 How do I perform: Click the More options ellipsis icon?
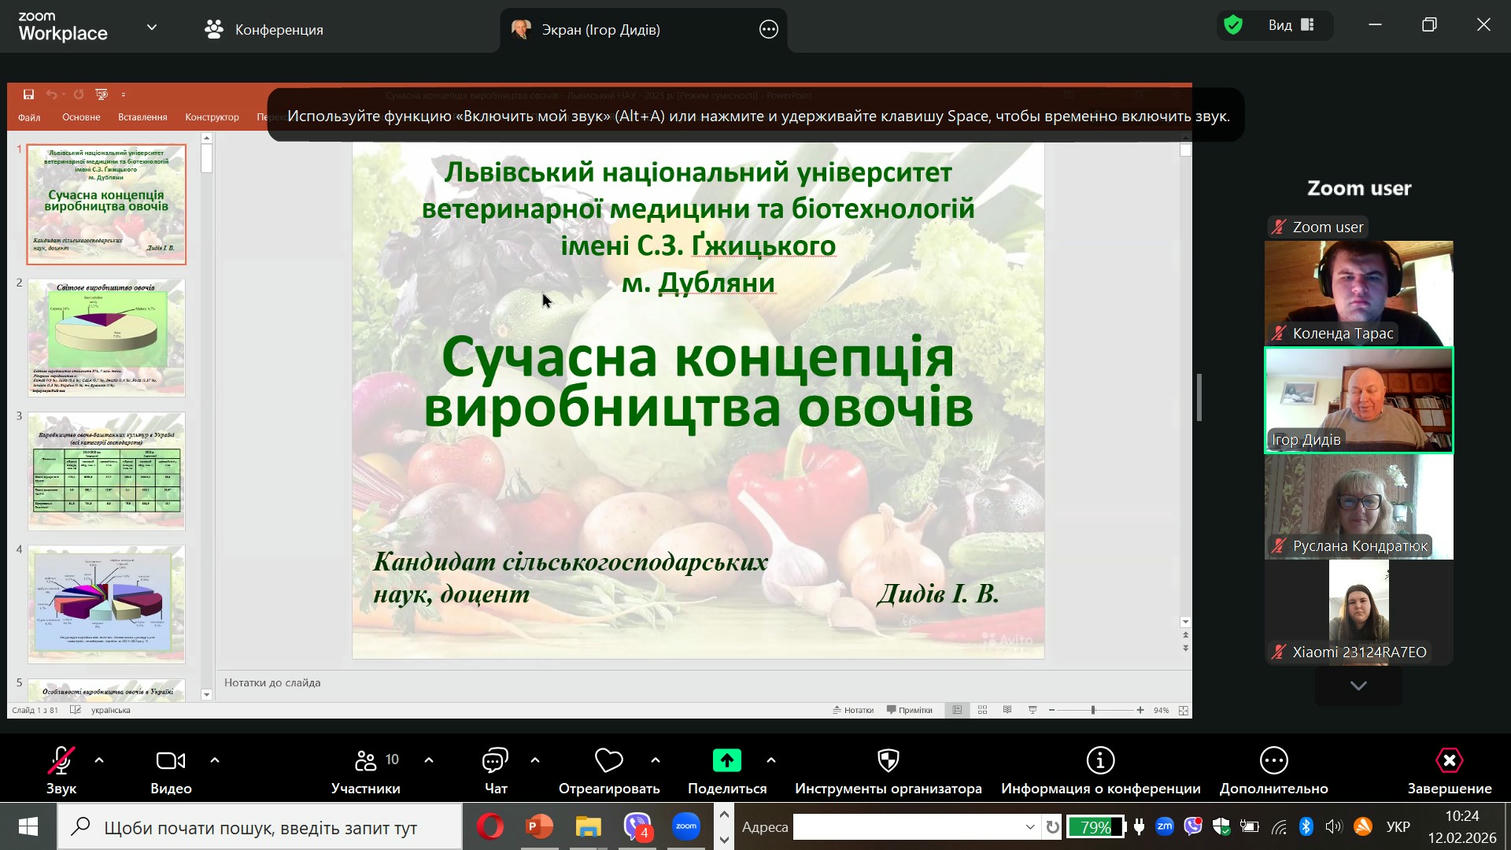coord(1273,761)
